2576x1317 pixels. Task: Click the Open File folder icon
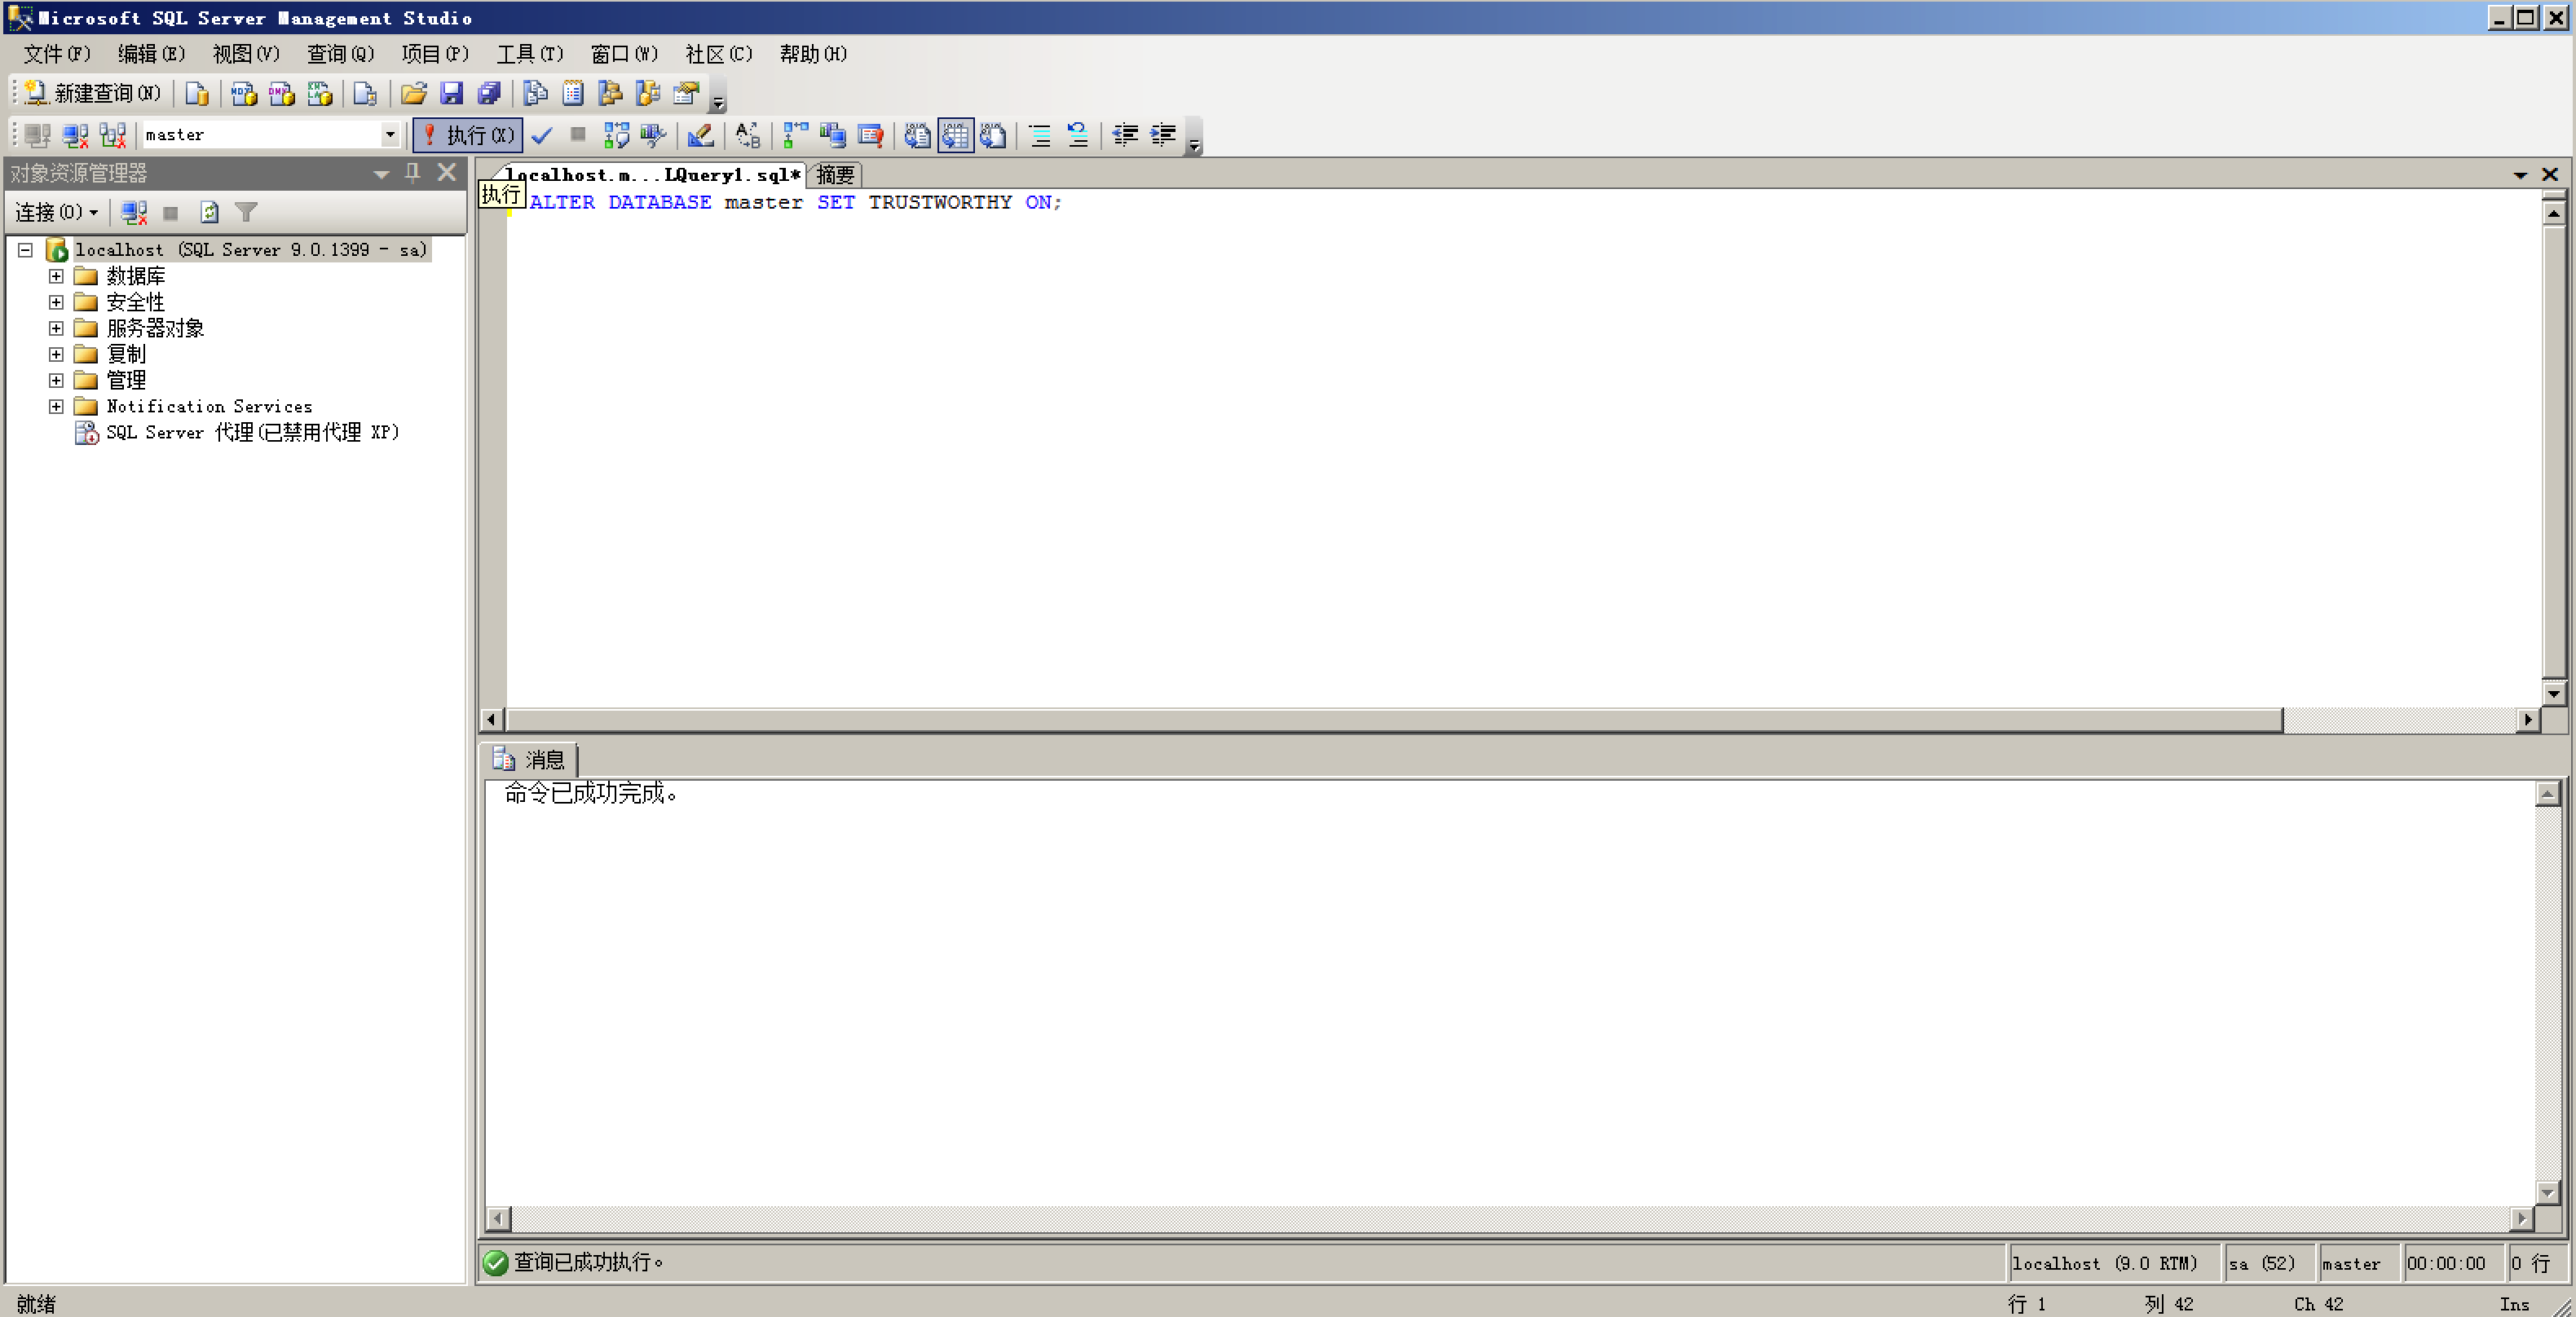pyautogui.click(x=413, y=93)
